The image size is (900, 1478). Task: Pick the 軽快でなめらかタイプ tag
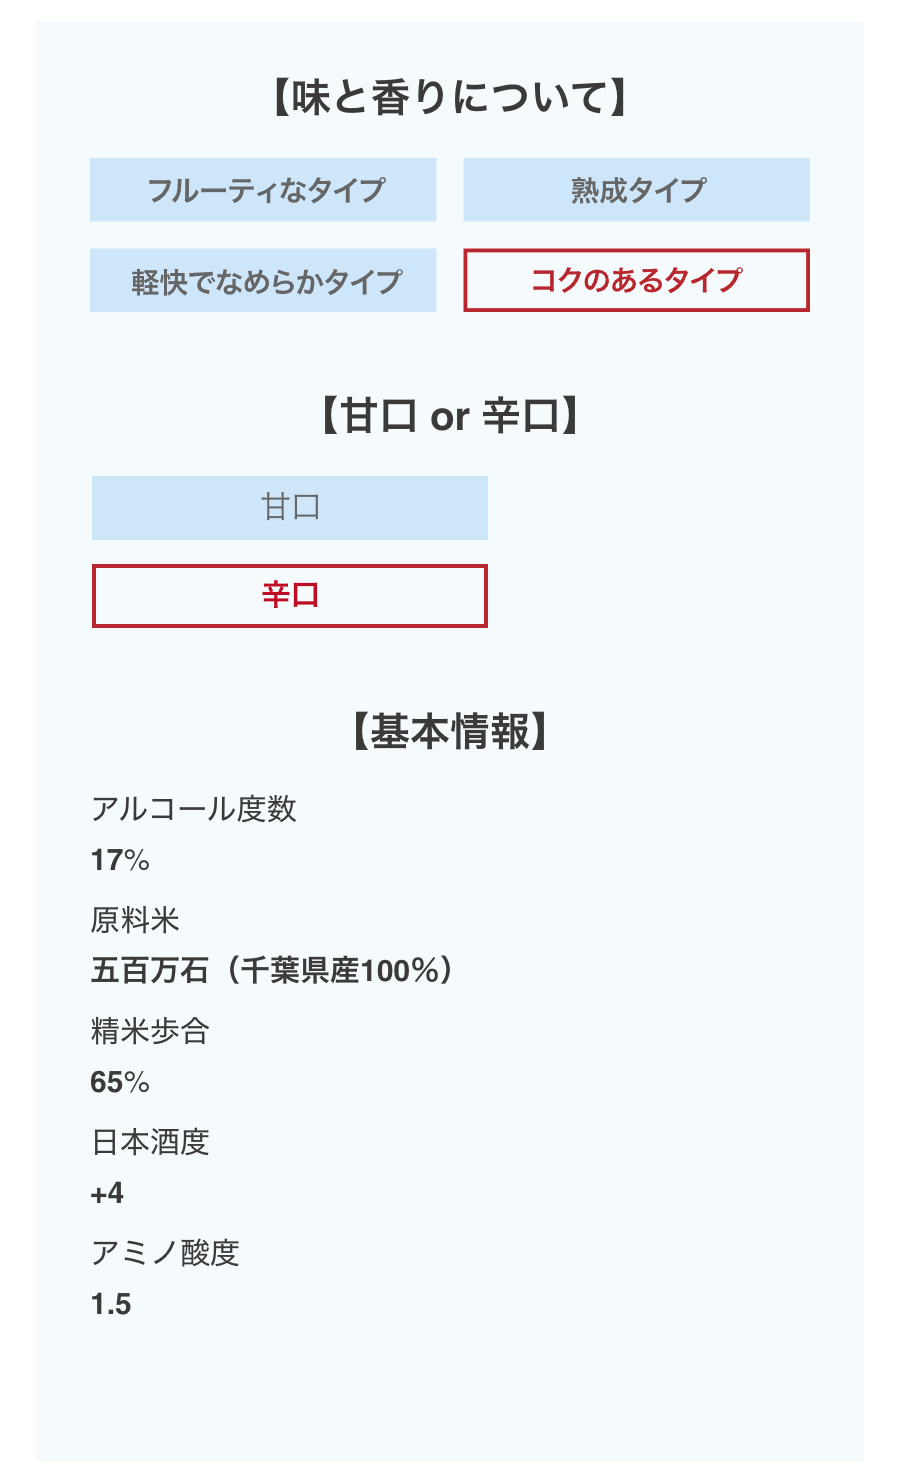pos(263,281)
